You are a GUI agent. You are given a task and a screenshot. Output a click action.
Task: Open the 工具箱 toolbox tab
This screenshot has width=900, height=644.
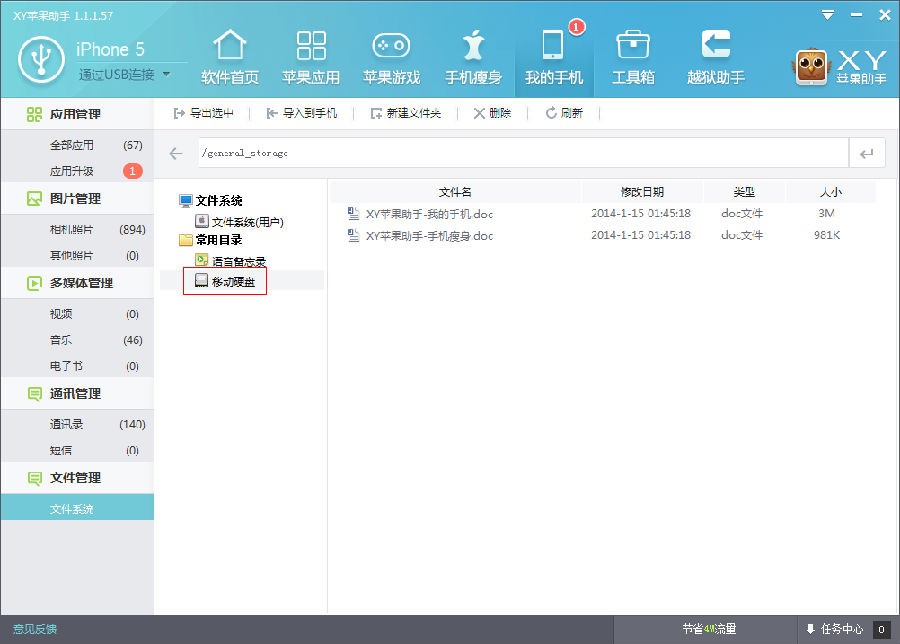[633, 57]
